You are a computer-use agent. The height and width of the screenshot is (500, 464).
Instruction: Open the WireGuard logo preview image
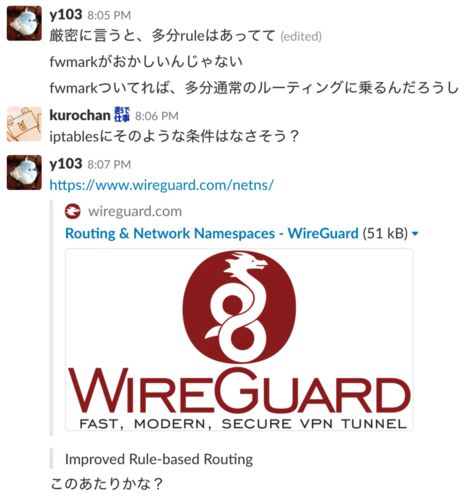(239, 339)
